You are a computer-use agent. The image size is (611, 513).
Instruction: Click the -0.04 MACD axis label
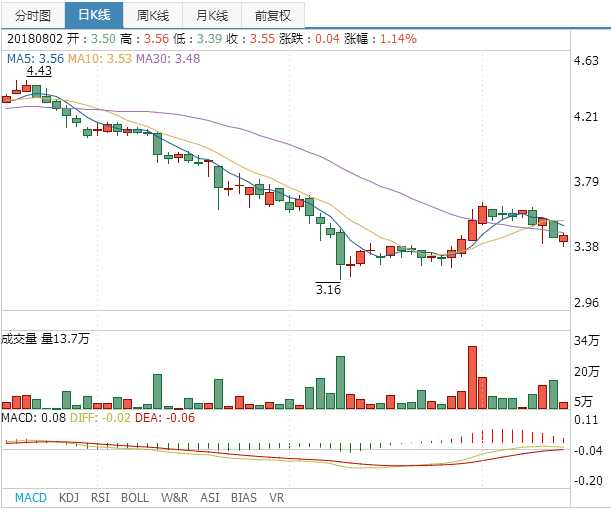tap(588, 451)
